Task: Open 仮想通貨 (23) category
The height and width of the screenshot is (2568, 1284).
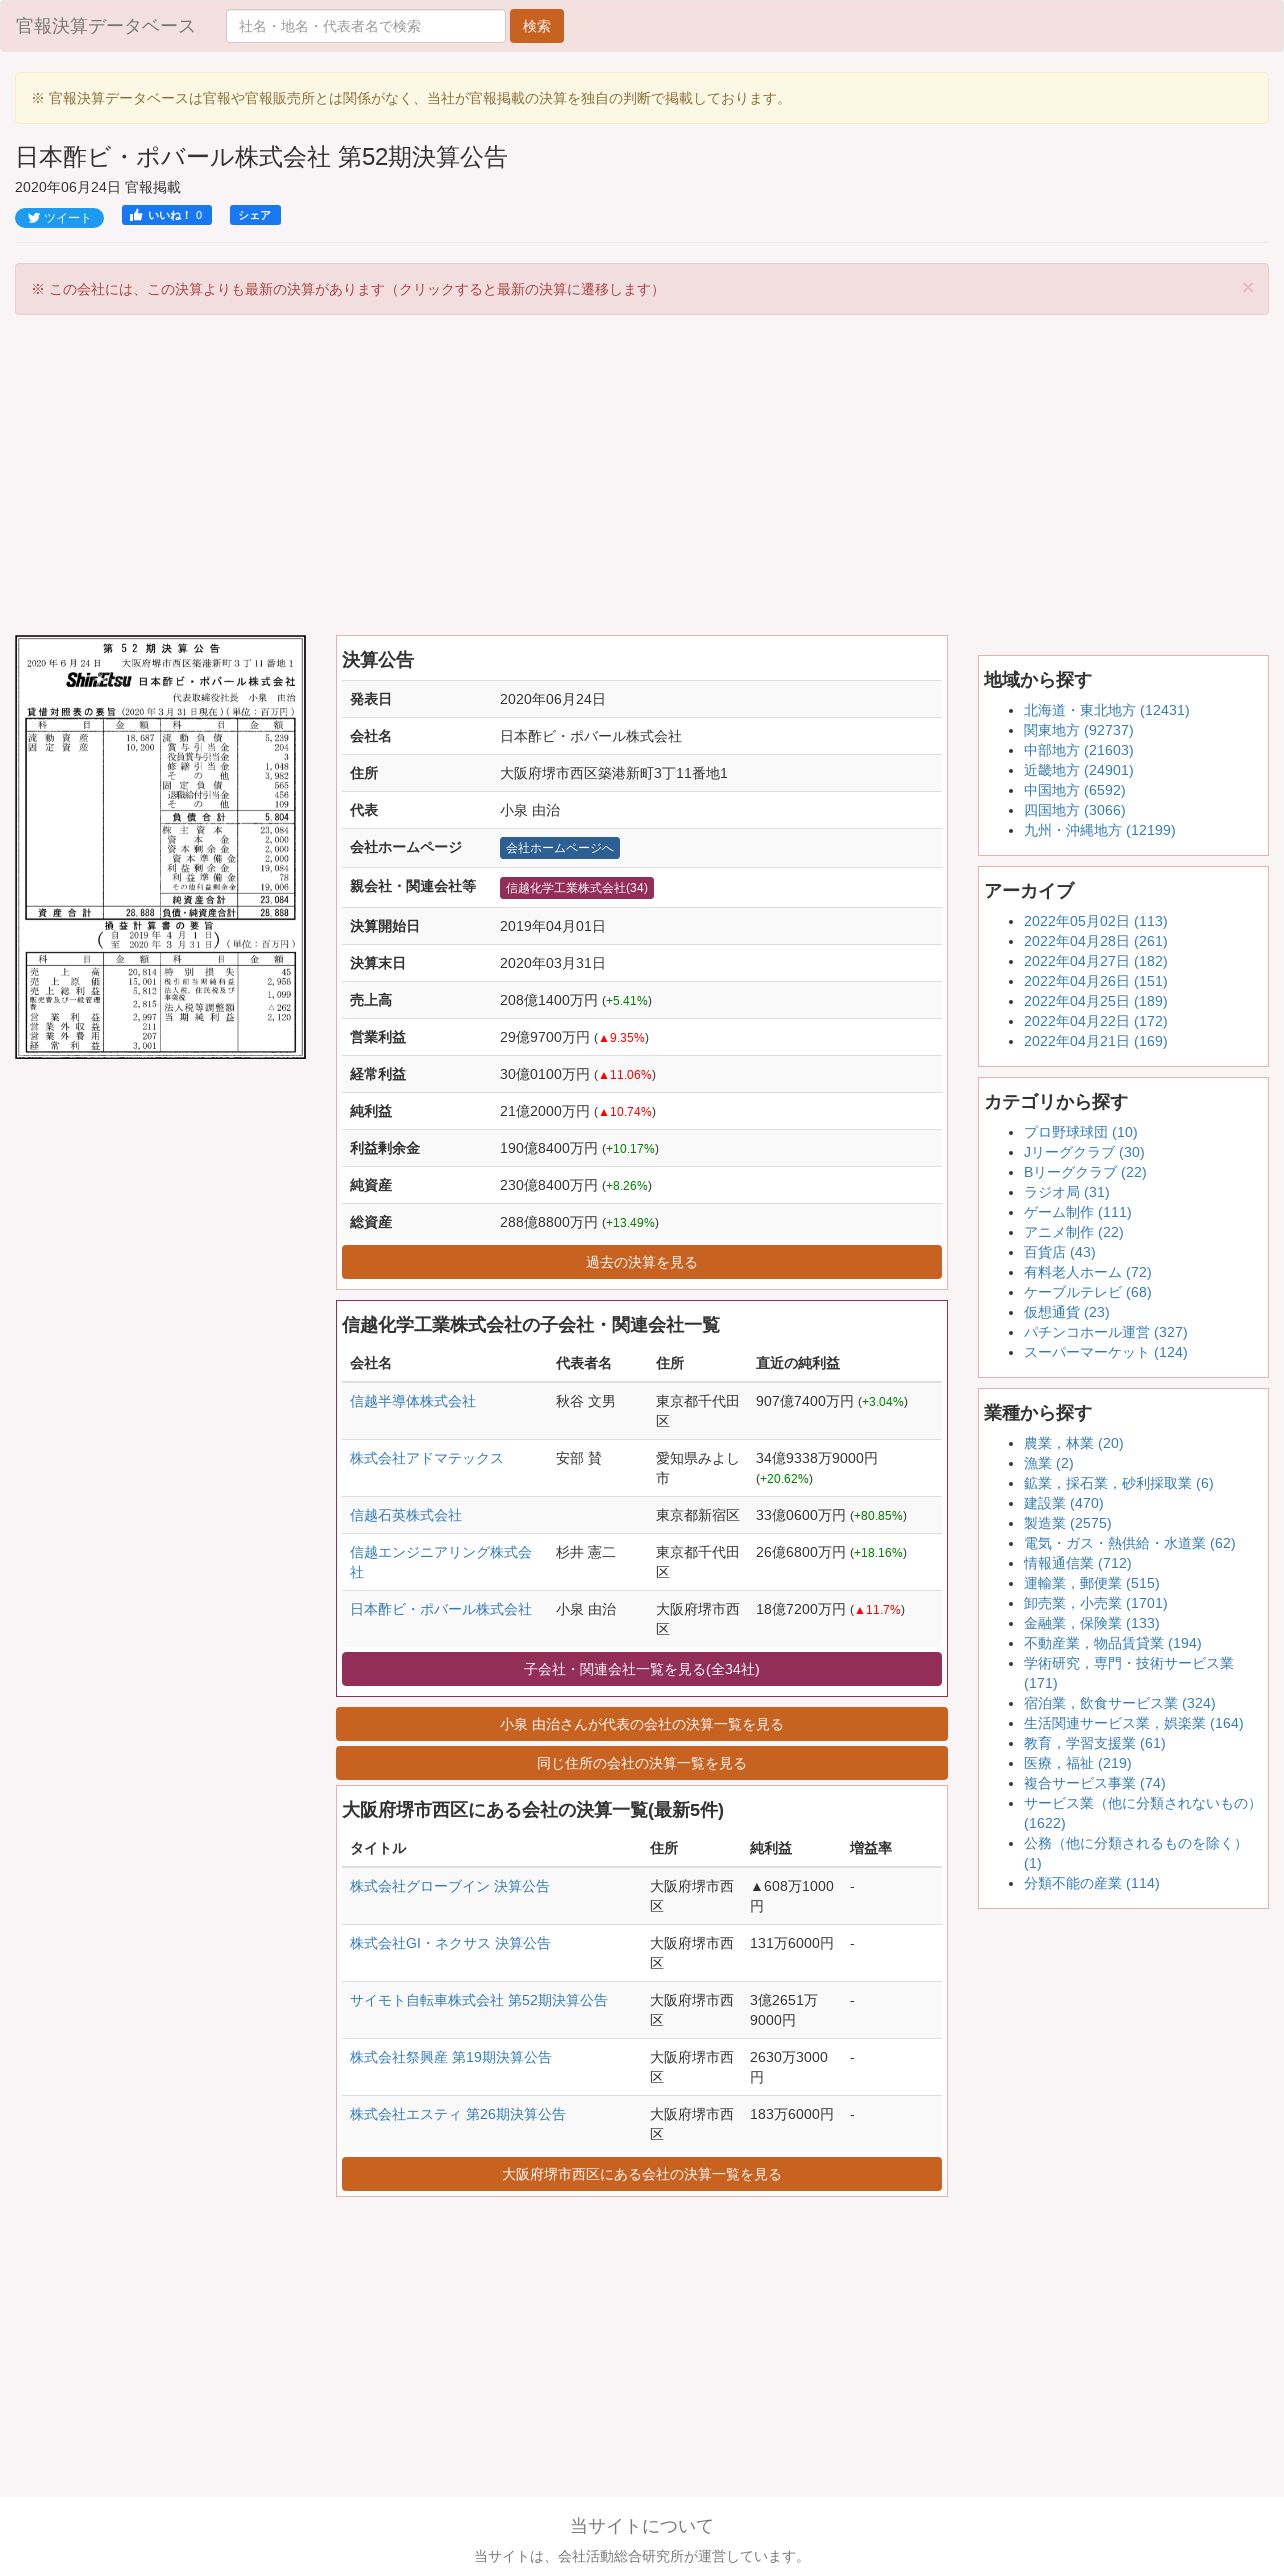Action: click(x=1066, y=1312)
